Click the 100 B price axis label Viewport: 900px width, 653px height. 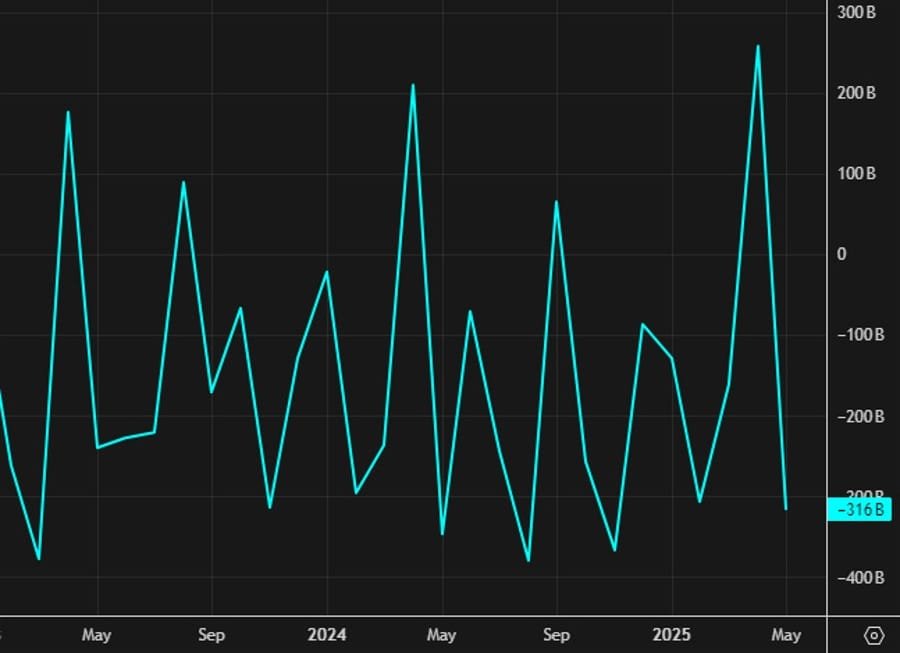(857, 174)
